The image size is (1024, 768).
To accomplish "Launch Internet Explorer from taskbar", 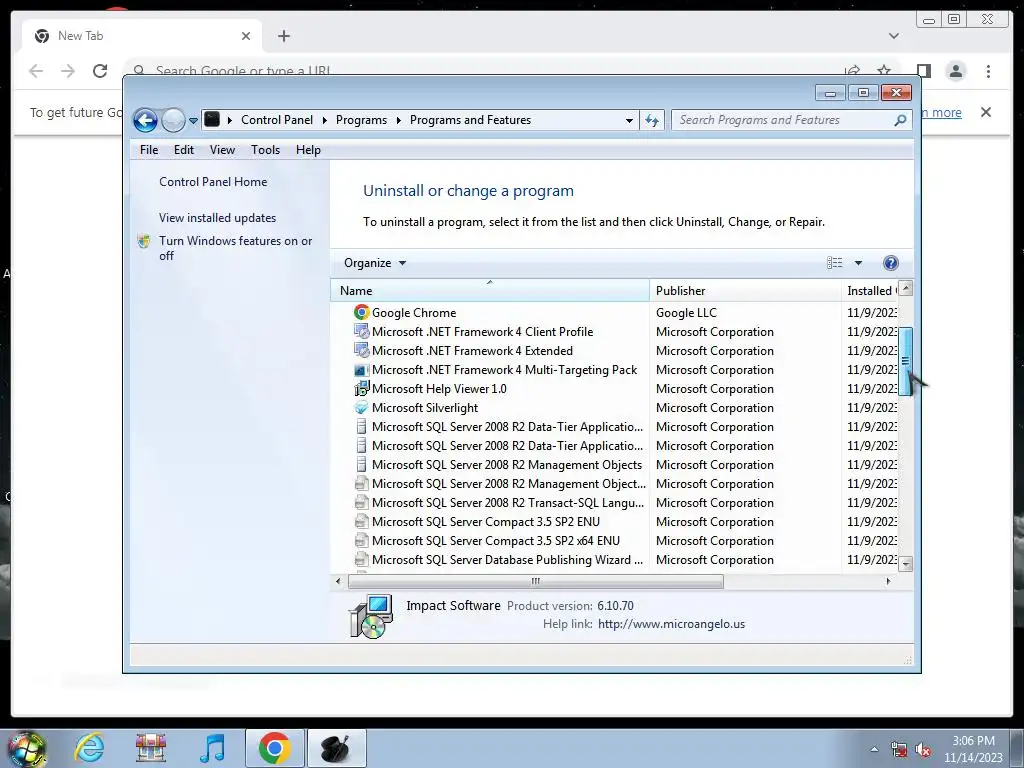I will (89, 748).
